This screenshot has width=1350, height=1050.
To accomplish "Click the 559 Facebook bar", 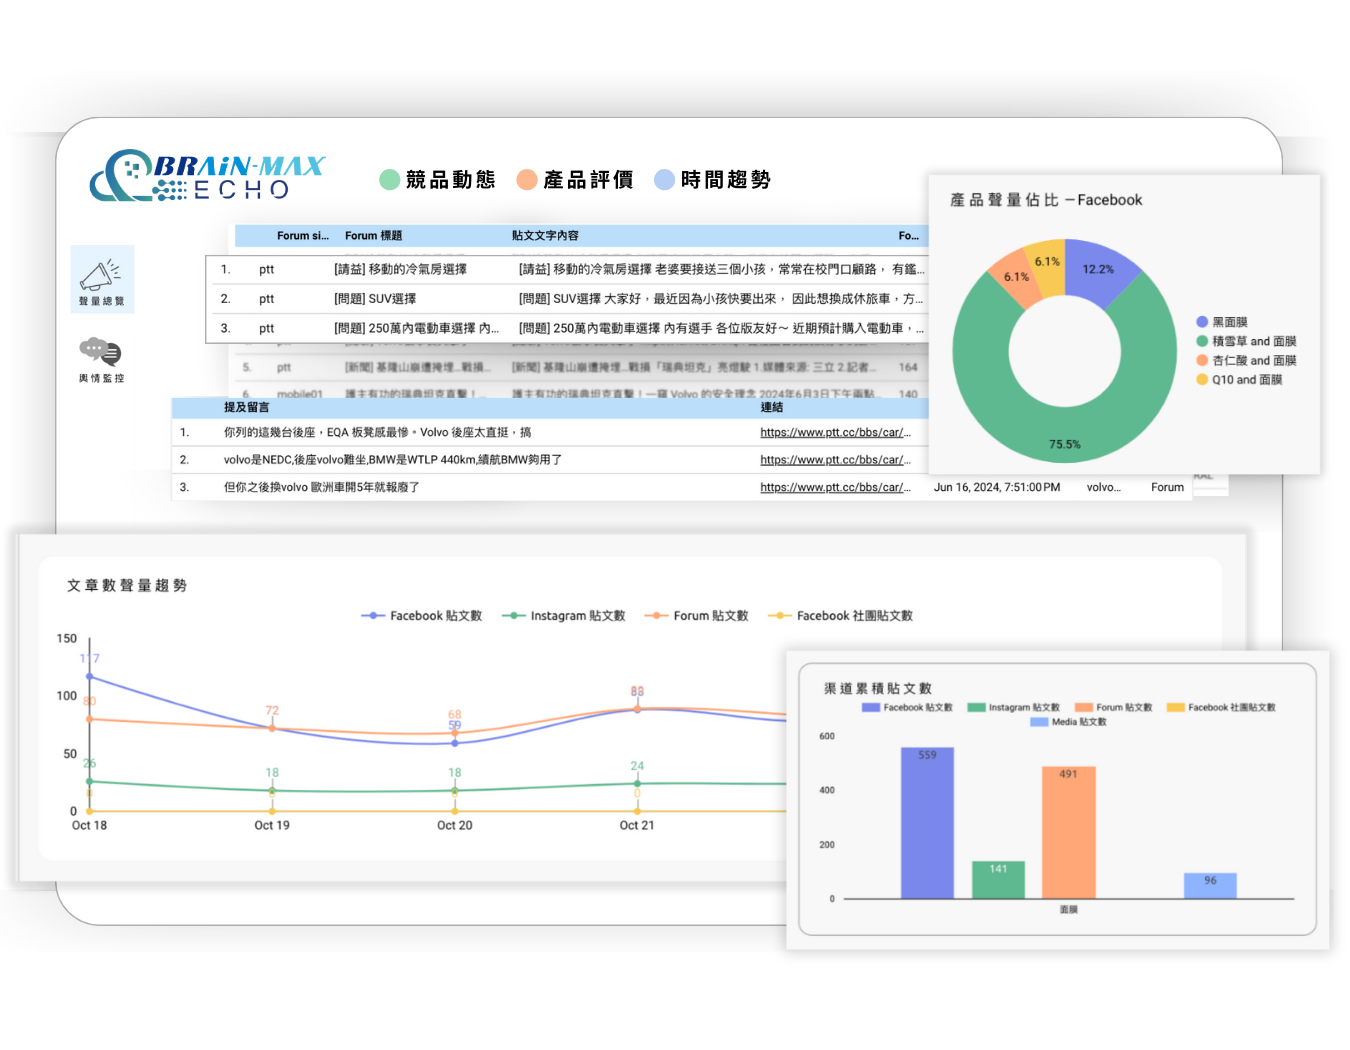I will pos(927,825).
